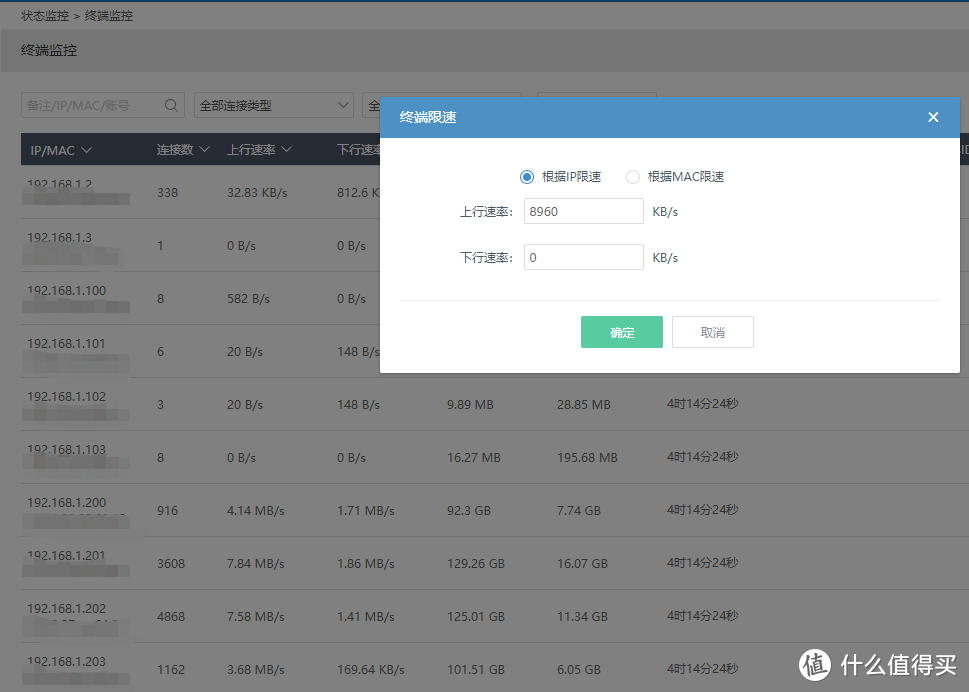Click the 上行速率 input field with 8960
The image size is (969, 692).
coord(583,211)
